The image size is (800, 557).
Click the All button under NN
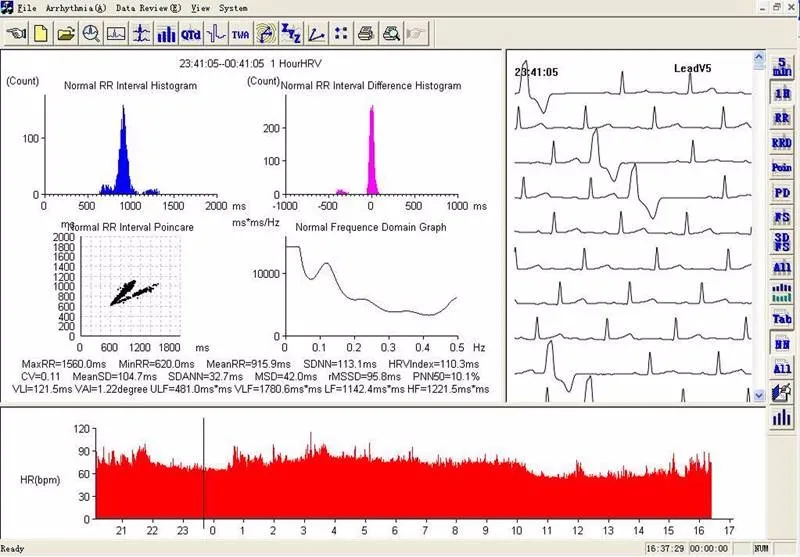(x=782, y=368)
